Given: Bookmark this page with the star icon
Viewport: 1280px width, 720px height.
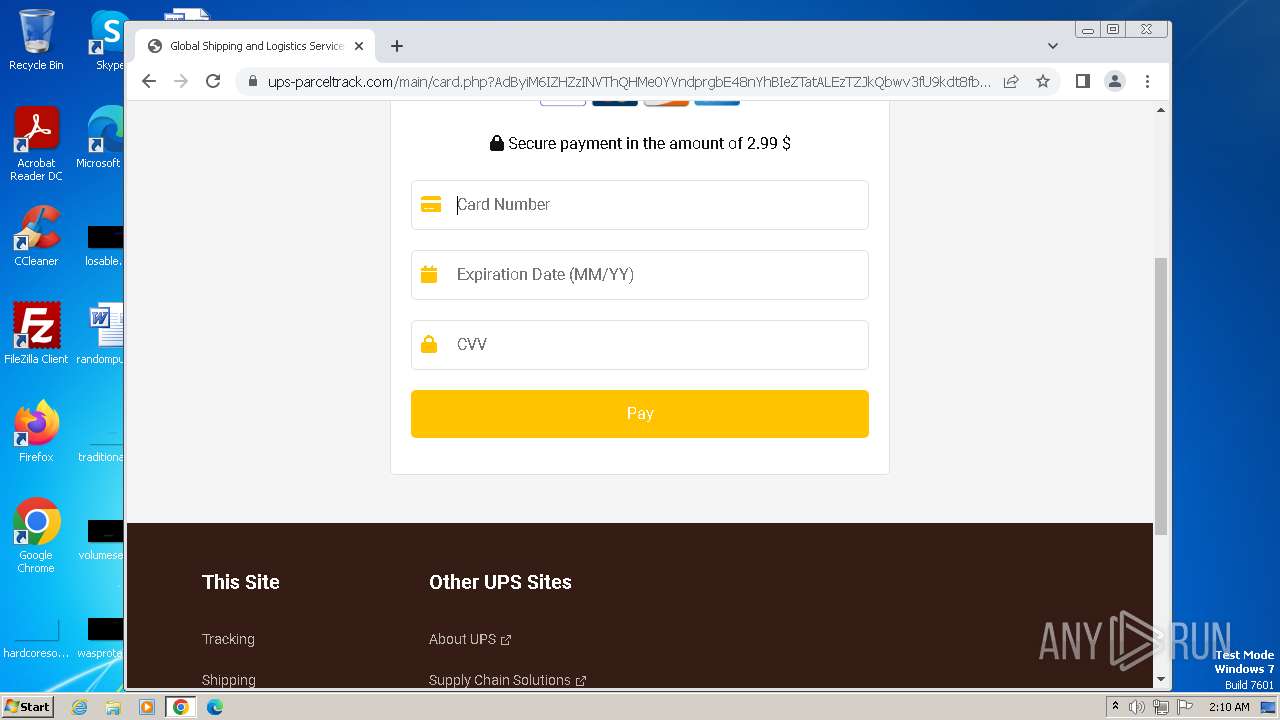Looking at the screenshot, I should [x=1043, y=81].
